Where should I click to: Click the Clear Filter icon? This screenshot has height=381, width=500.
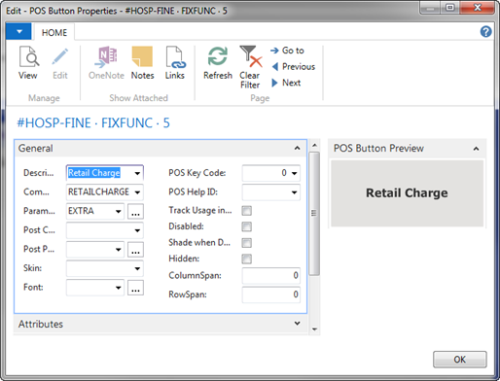tap(251, 57)
